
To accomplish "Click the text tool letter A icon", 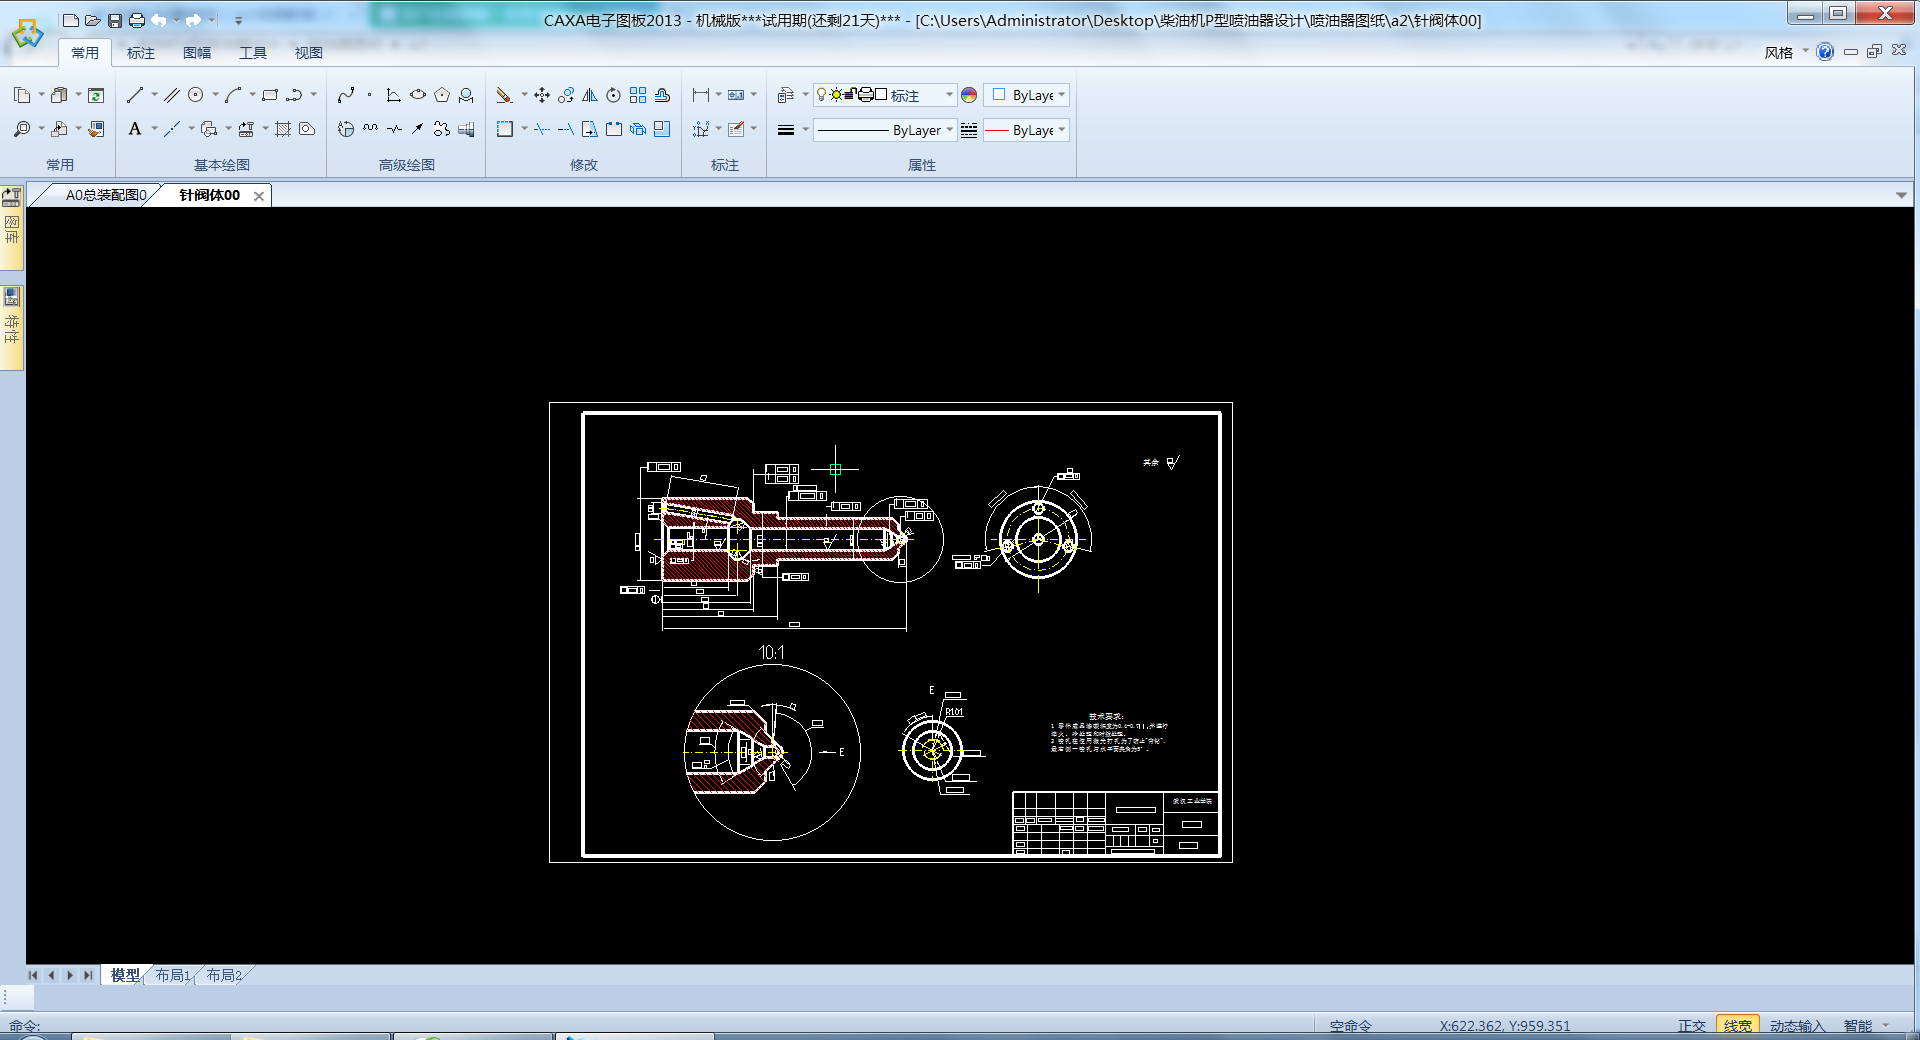I will point(135,129).
